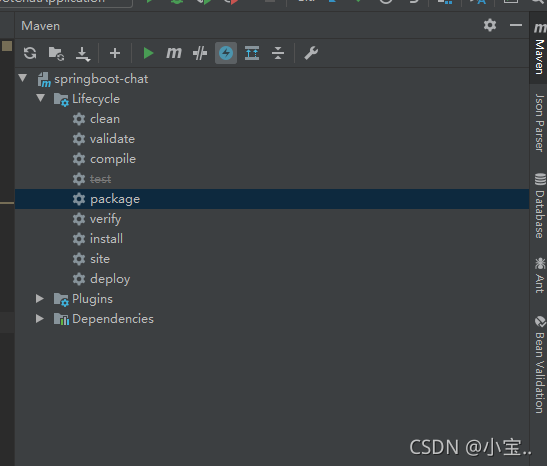This screenshot has width=547, height=466.
Task: Toggle offline mode icon
Action: pos(200,53)
